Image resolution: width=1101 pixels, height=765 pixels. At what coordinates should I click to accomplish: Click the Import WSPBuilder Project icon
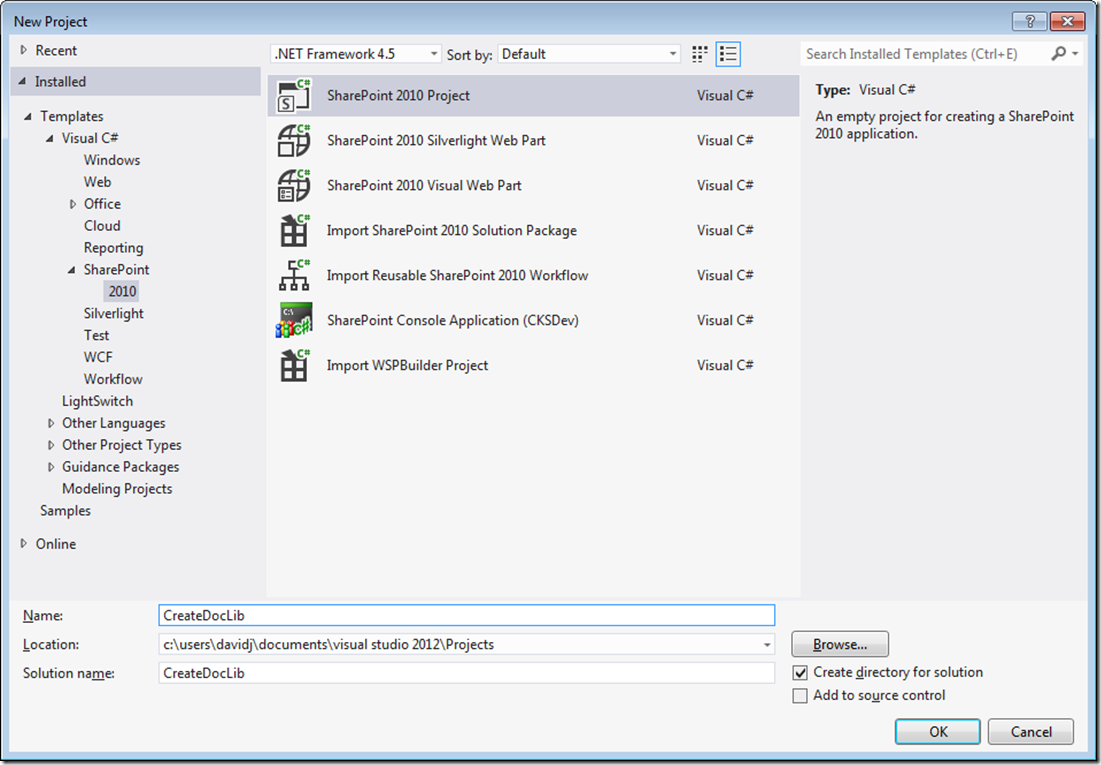click(294, 365)
